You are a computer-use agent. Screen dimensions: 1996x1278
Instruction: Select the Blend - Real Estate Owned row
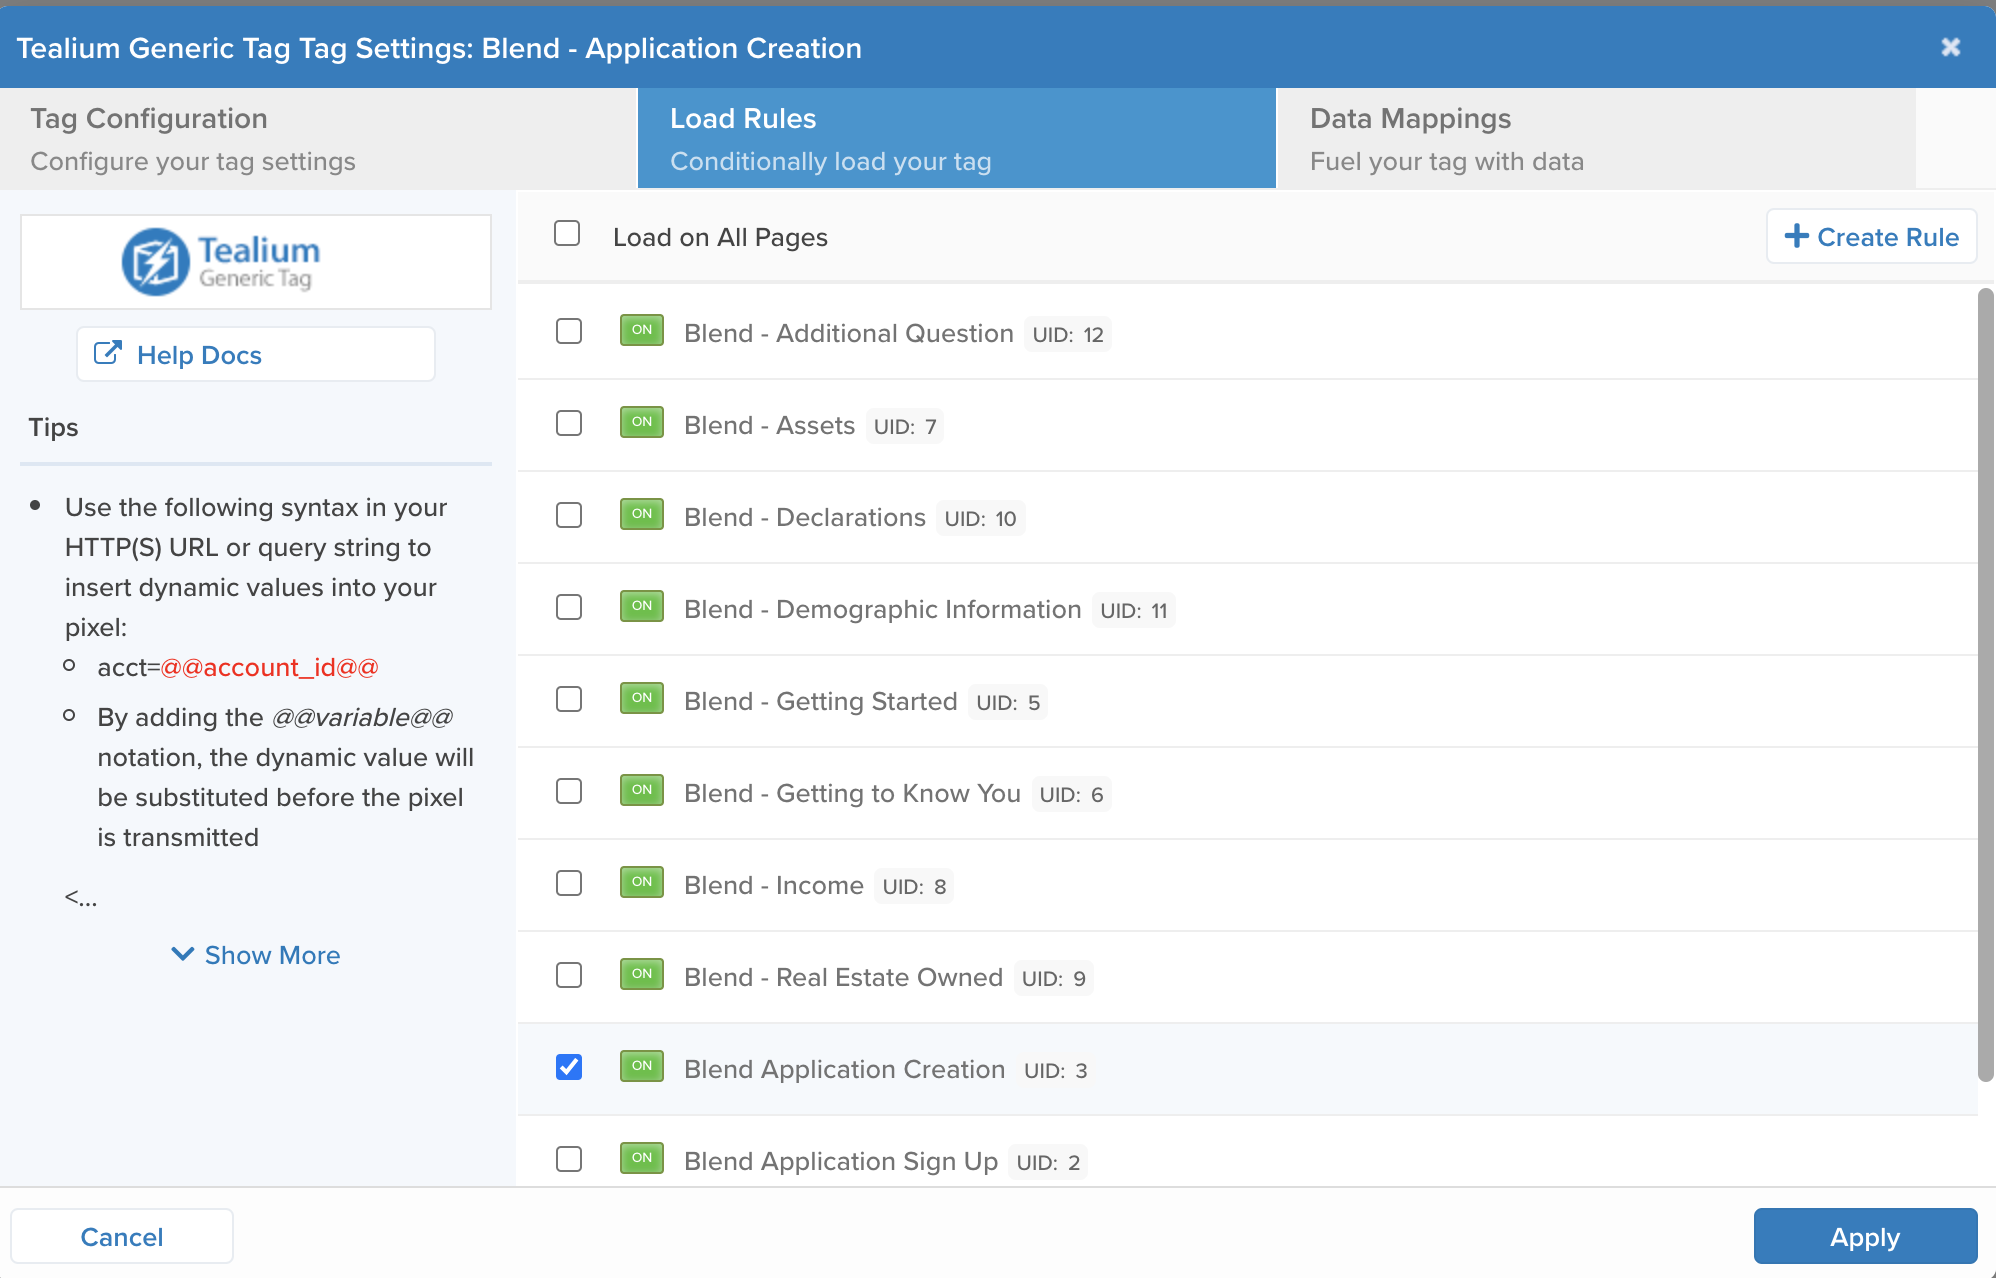tap(843, 977)
